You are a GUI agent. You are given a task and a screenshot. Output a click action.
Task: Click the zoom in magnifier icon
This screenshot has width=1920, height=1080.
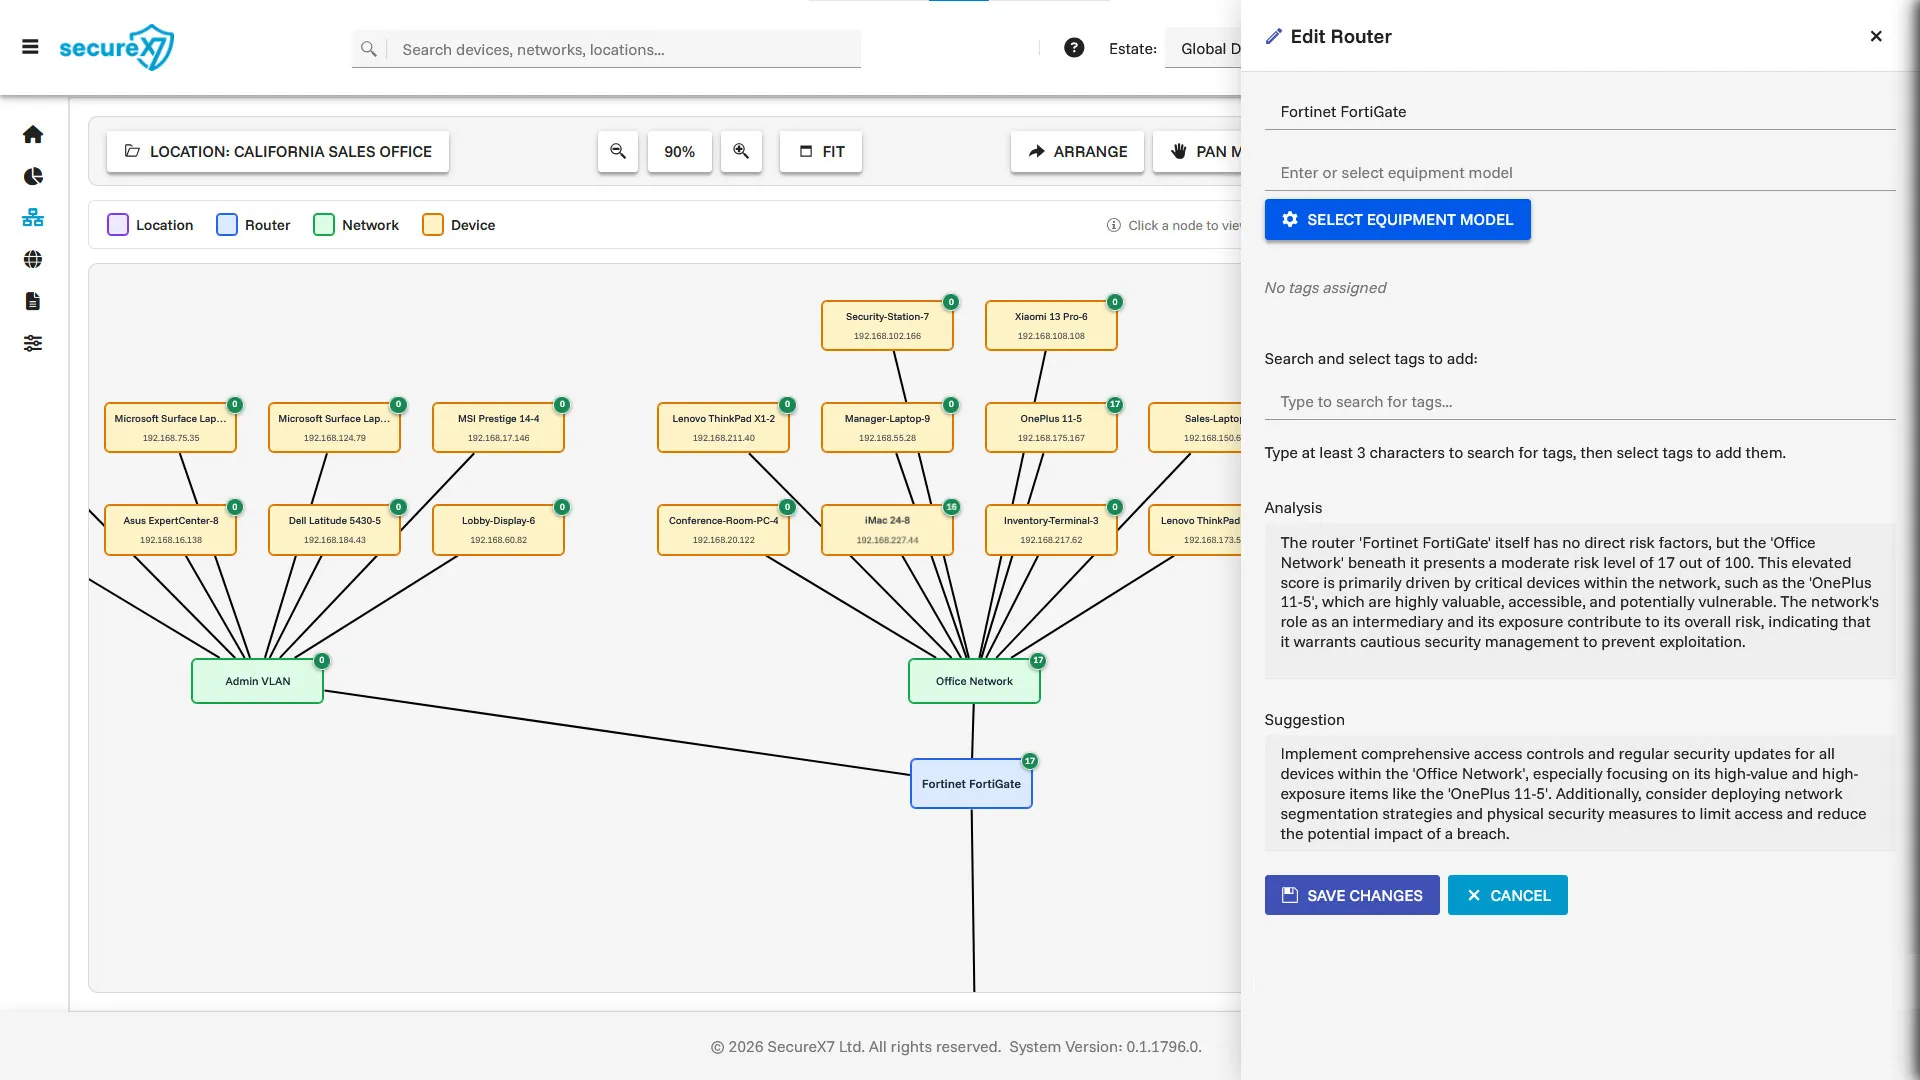[741, 151]
